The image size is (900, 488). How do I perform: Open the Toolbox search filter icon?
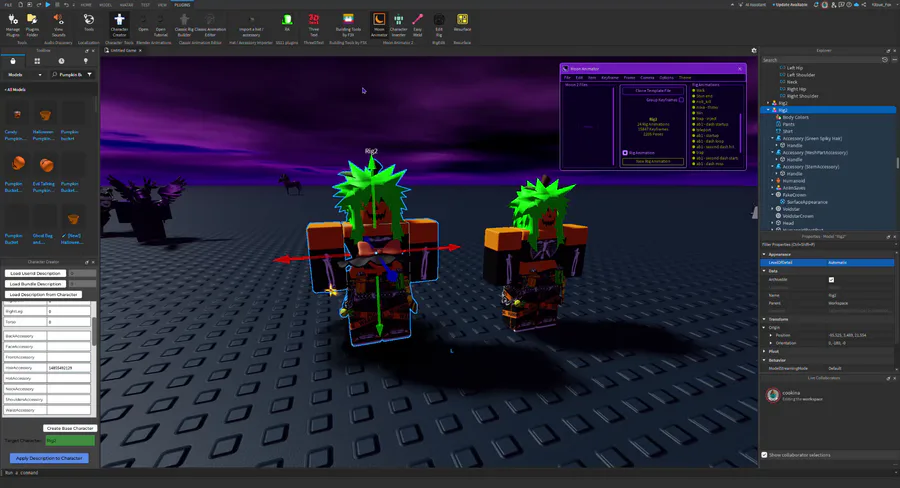coord(90,75)
